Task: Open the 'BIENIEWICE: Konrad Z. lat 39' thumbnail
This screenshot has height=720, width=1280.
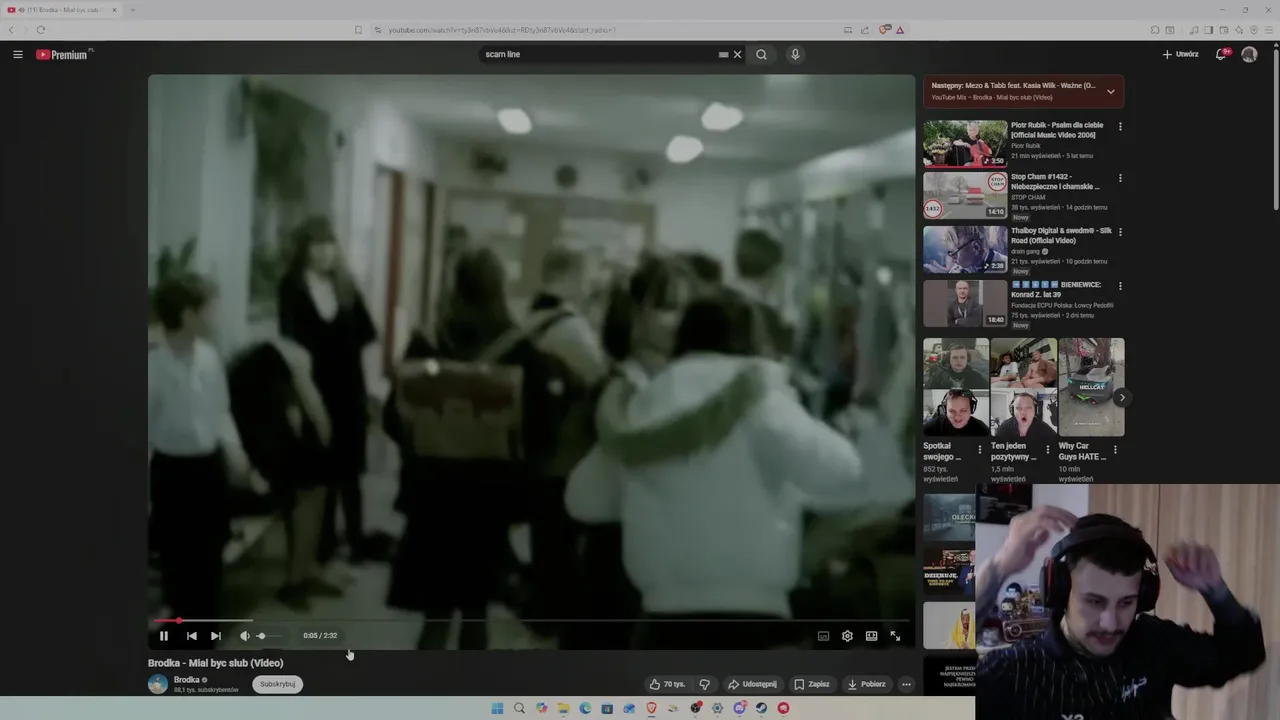Action: pyautogui.click(x=965, y=304)
